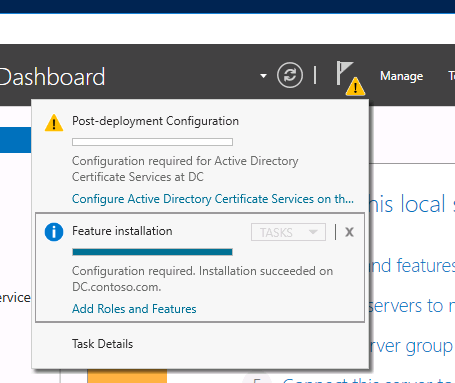Open the Manage menu
The height and width of the screenshot is (383, 455).
coord(402,76)
